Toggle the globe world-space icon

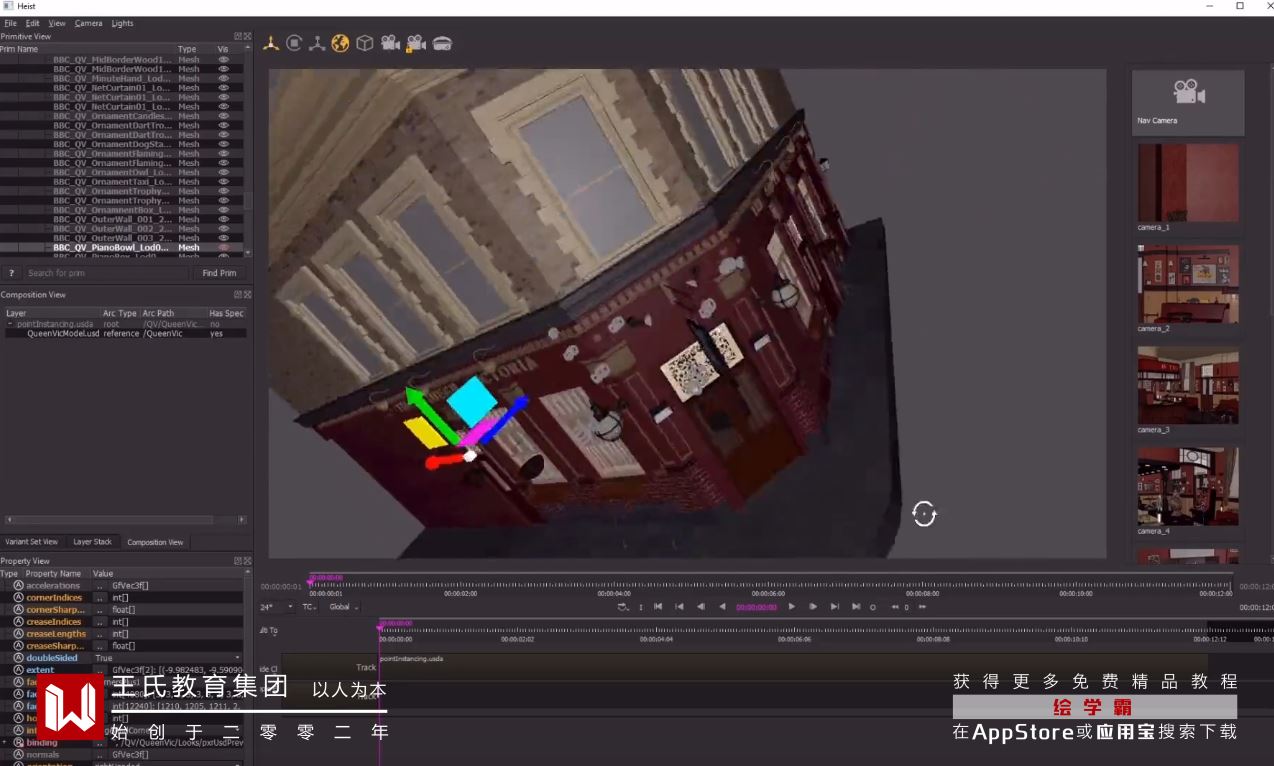(x=341, y=43)
